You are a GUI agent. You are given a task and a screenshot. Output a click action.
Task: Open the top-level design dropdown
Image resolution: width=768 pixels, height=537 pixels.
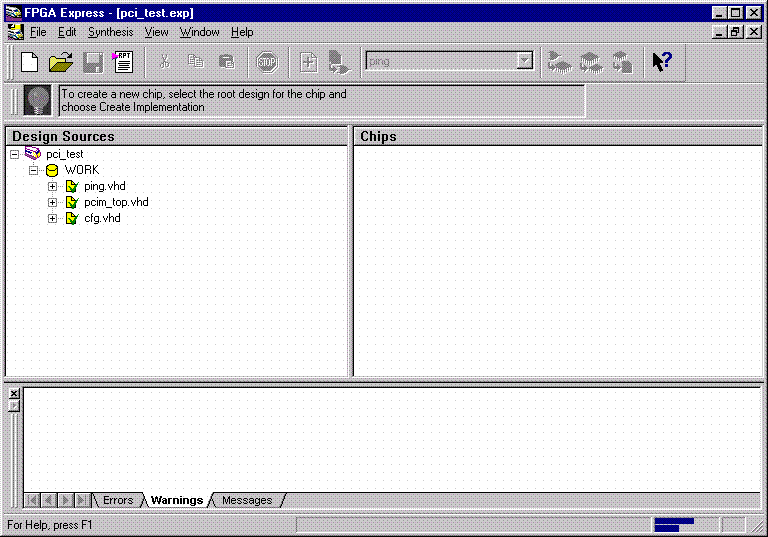tap(525, 62)
